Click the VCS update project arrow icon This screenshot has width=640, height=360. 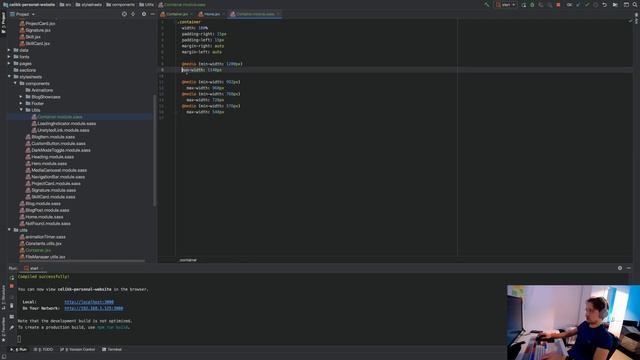578,5
